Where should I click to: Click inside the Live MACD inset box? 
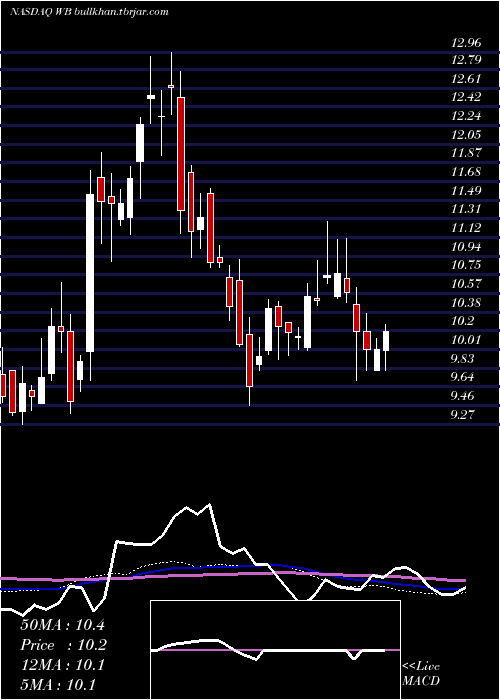coord(275,650)
